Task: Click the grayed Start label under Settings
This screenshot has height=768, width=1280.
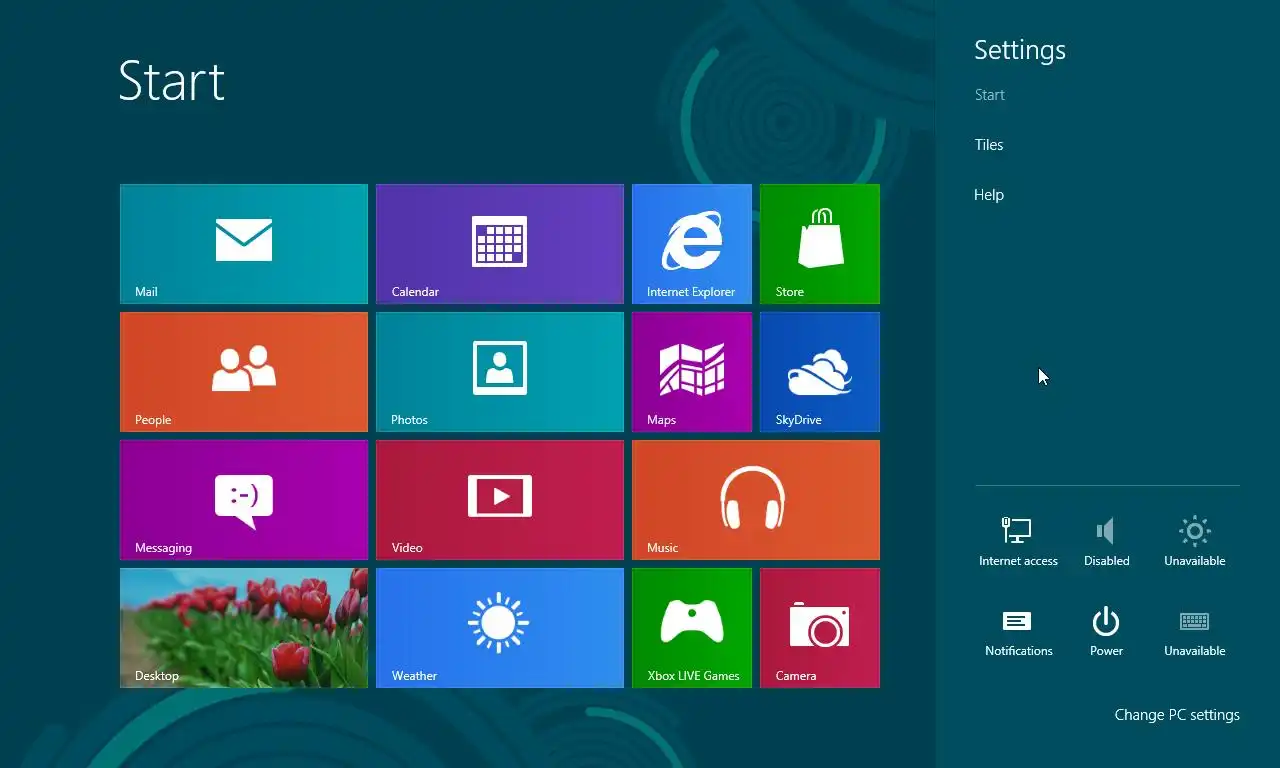Action: [990, 95]
